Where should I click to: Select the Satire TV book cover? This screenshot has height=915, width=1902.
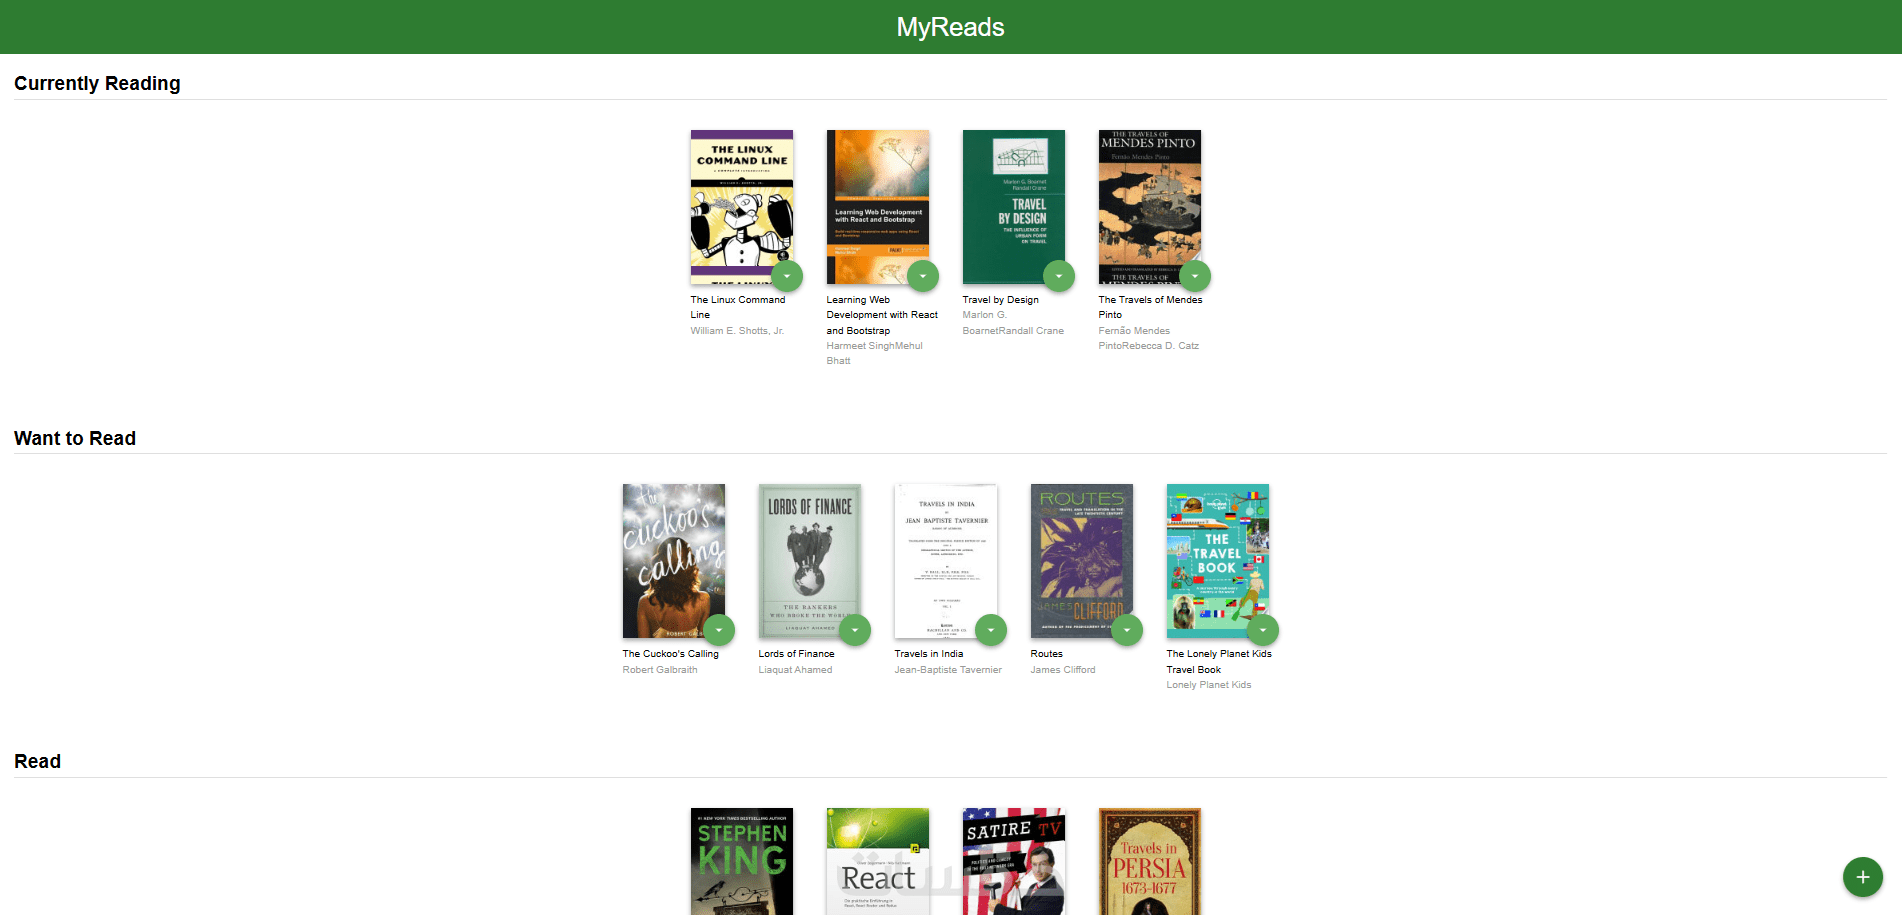point(1014,861)
